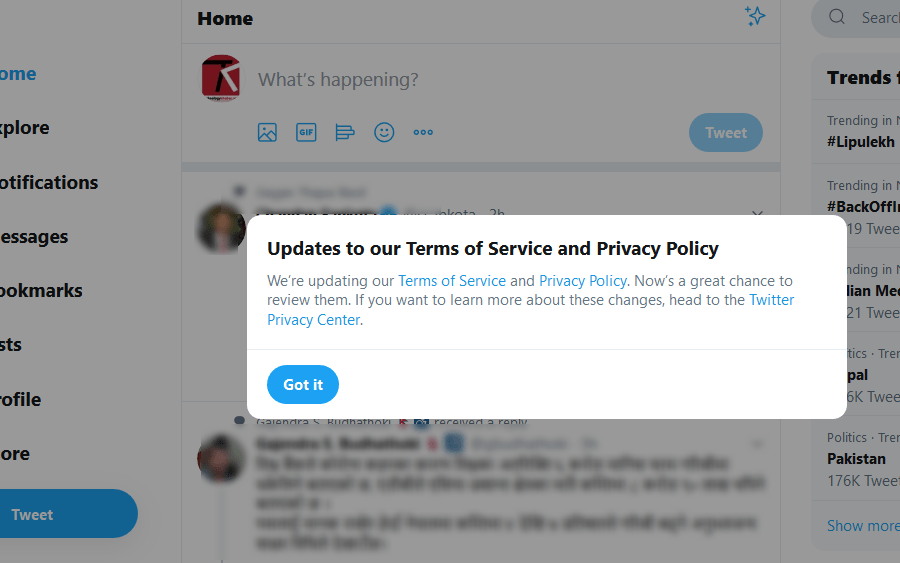Viewport: 900px width, 563px height.
Task: Open the emoji picker icon
Action: coord(384,132)
